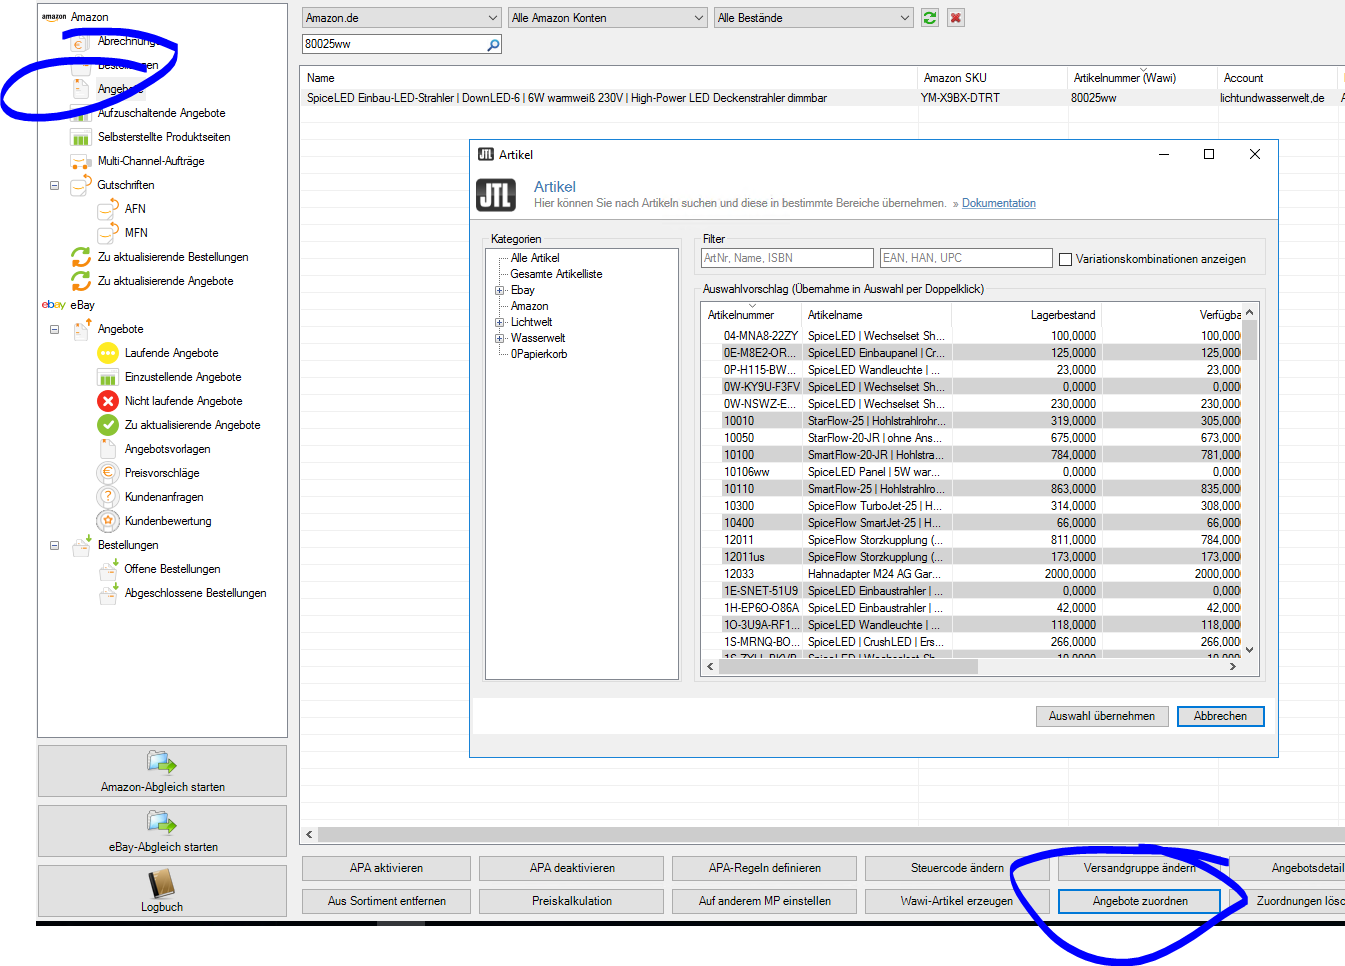Click the Offene Bestellungen icon
This screenshot has width=1345, height=966.
tap(108, 569)
